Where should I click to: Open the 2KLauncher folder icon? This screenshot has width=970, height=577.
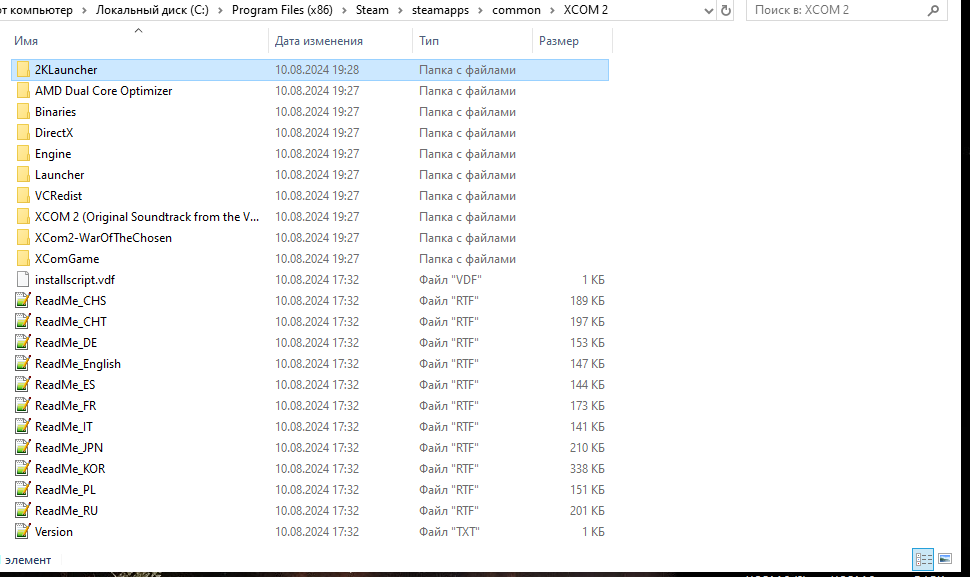[23, 70]
